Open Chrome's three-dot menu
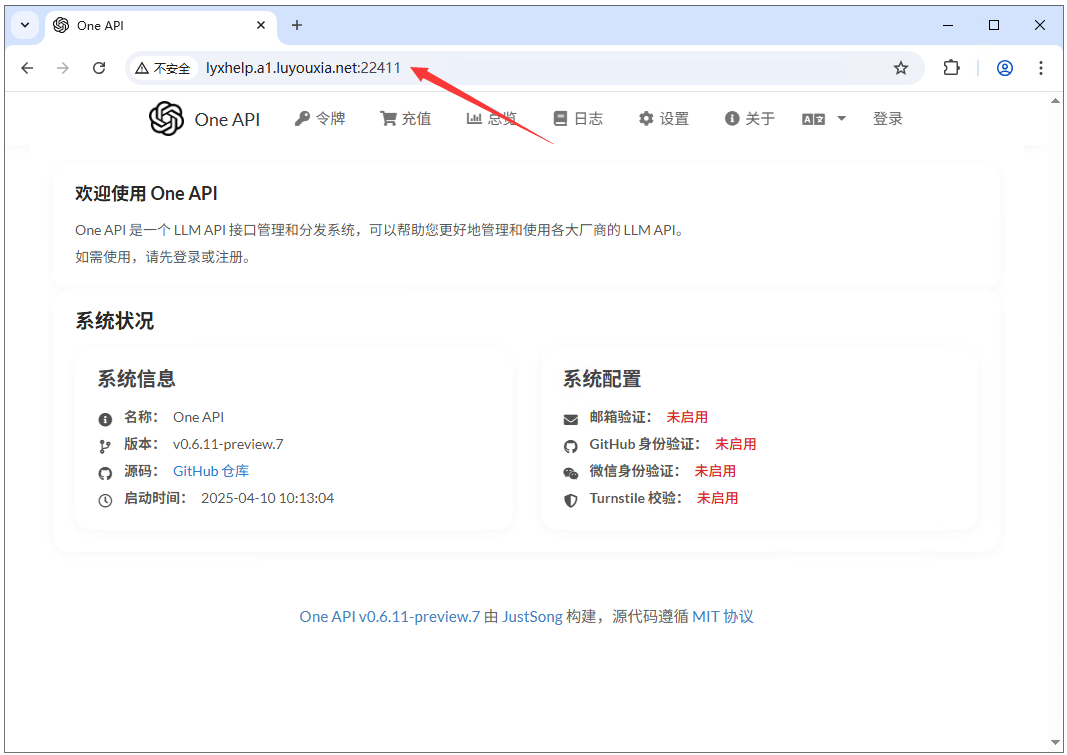1067x755 pixels. coord(1040,68)
